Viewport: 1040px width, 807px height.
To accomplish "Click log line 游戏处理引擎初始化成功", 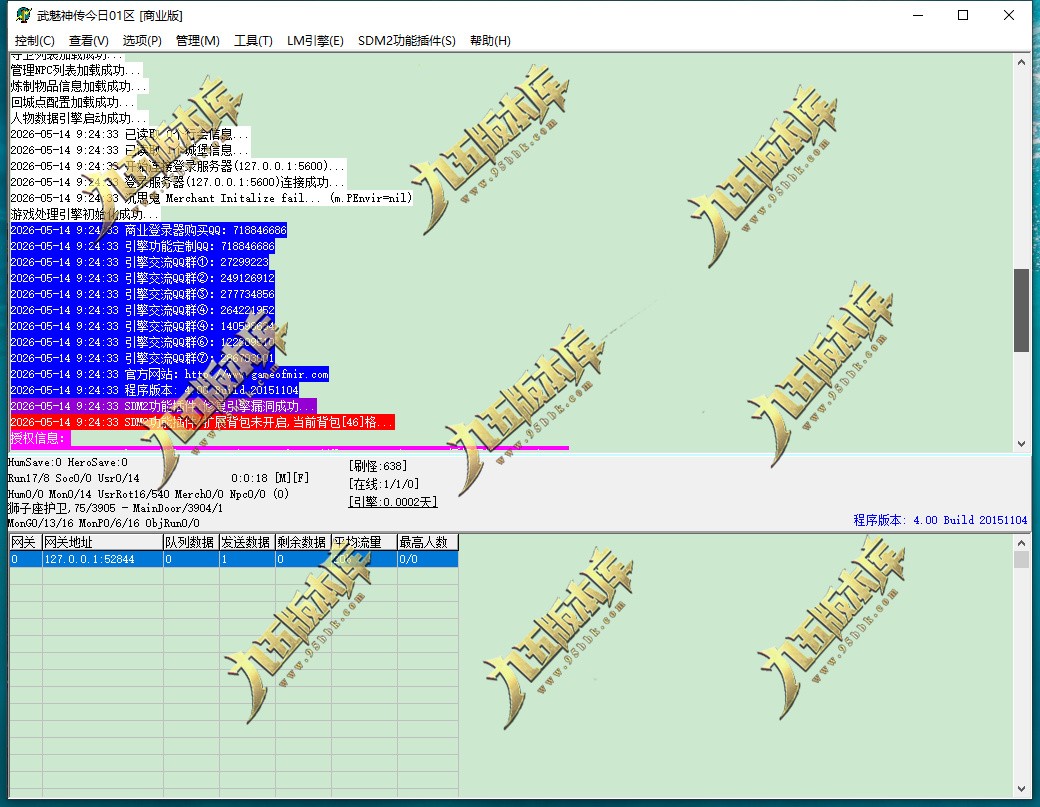I will 85,214.
